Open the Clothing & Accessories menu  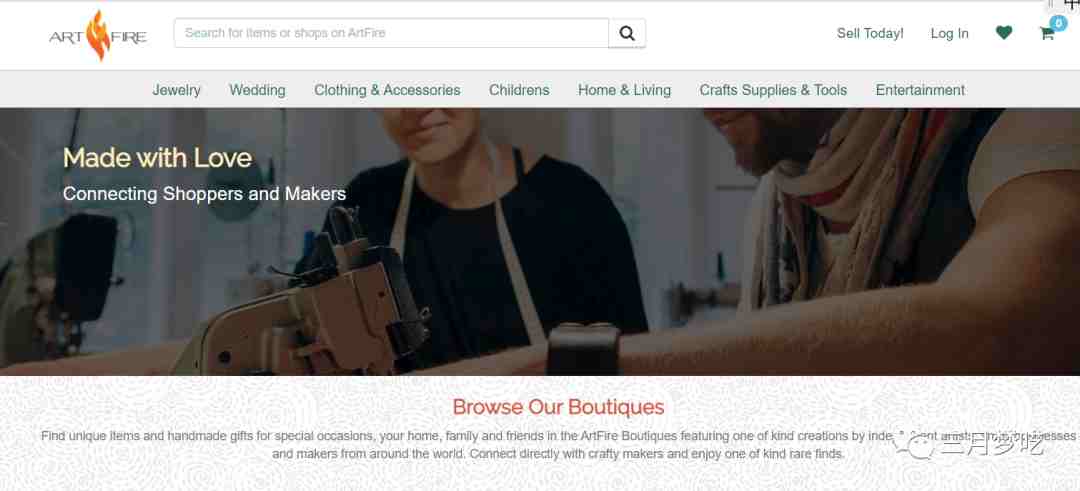pyautogui.click(x=387, y=90)
